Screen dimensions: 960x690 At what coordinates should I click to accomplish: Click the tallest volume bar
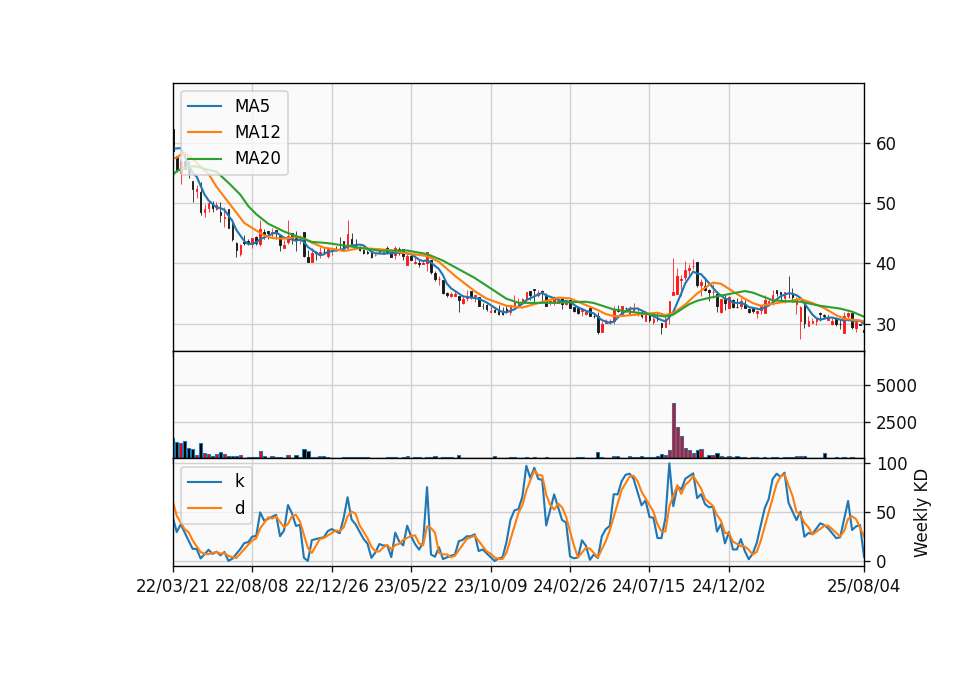674,430
